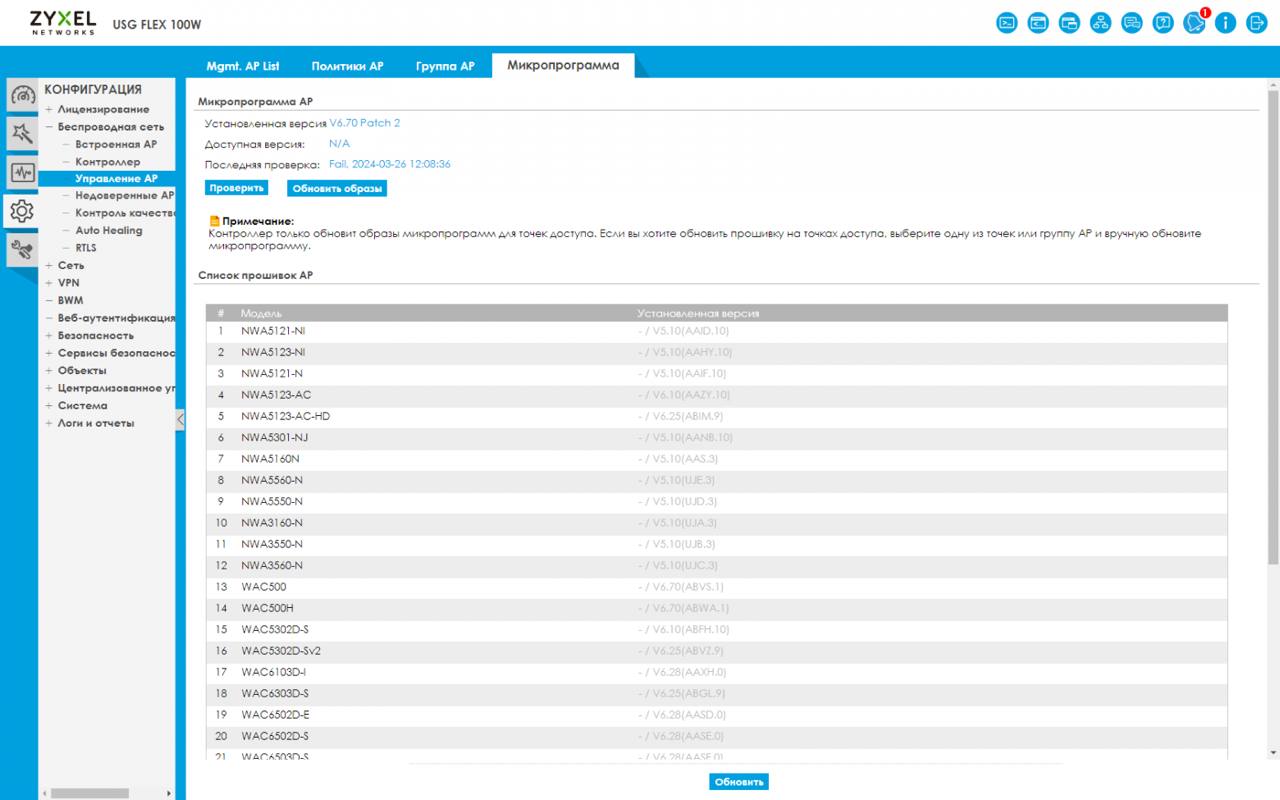This screenshot has width=1280, height=800.
Task: Collapse the navigation panel with the arrow handle
Action: tap(180, 420)
